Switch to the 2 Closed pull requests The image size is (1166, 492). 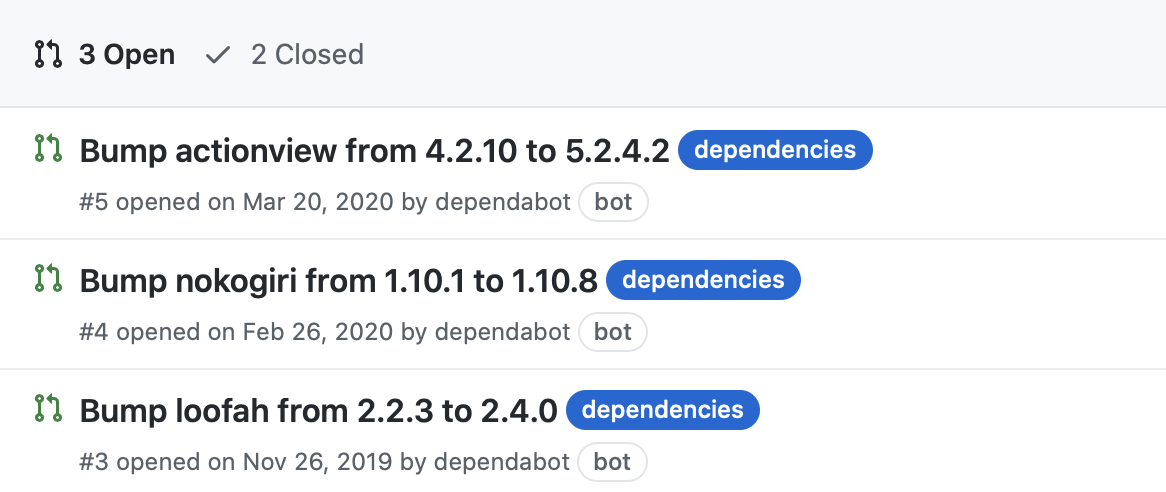(306, 54)
